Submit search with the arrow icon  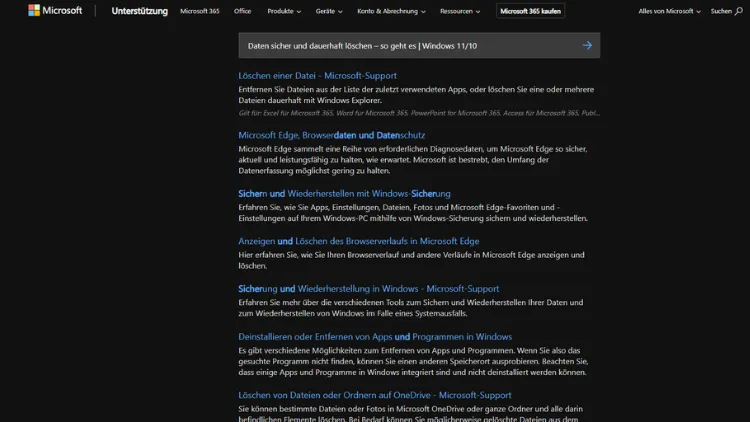(587, 45)
